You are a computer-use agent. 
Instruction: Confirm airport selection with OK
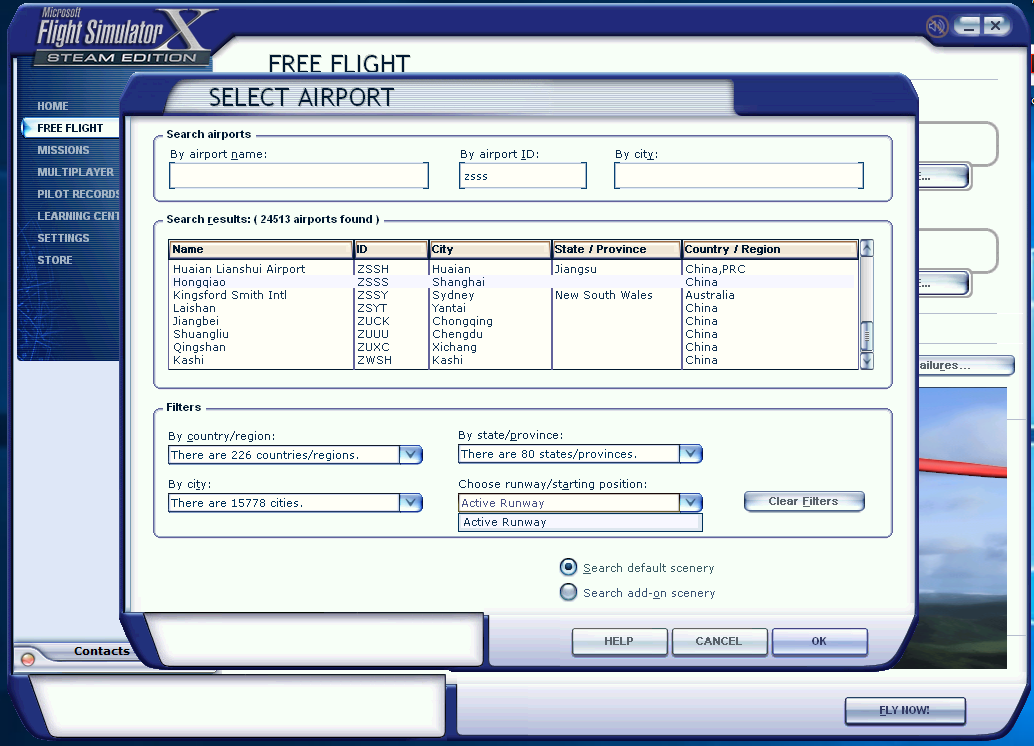tap(819, 641)
